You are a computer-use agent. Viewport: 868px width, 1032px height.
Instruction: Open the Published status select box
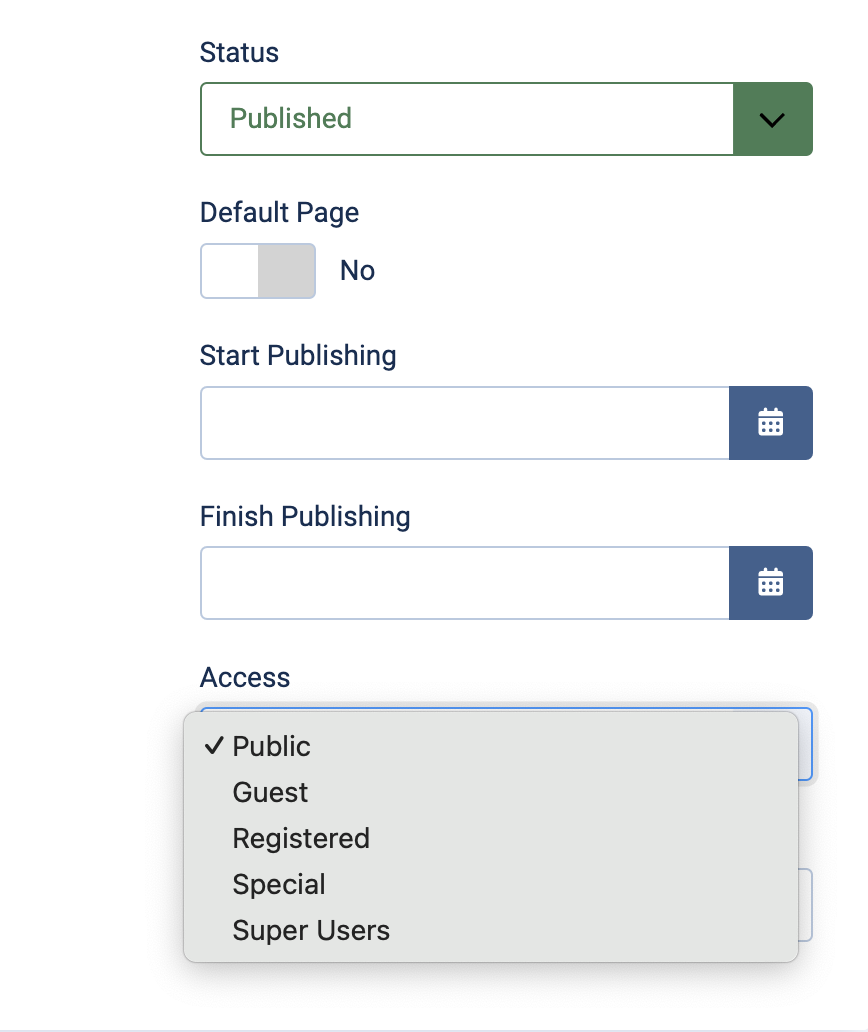coord(467,119)
